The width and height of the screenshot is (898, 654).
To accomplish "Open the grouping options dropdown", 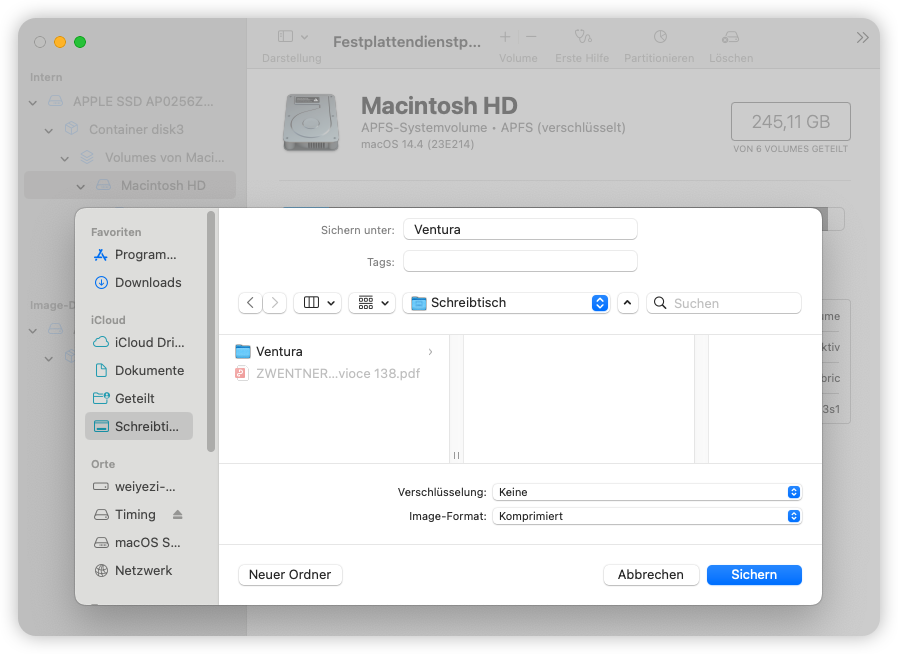I will [372, 303].
